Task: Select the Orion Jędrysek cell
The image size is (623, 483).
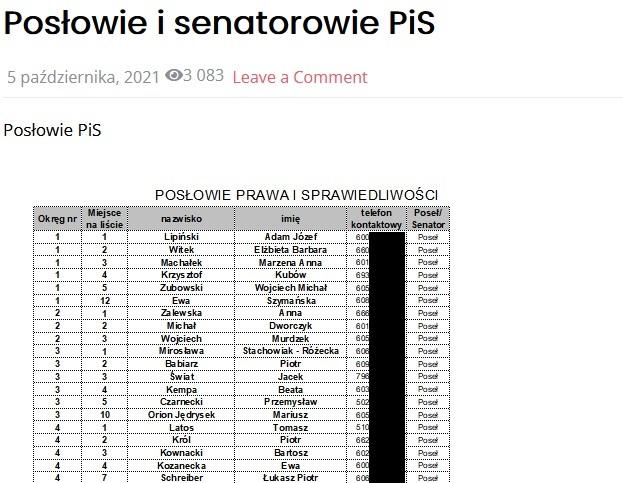Action: click(x=181, y=415)
